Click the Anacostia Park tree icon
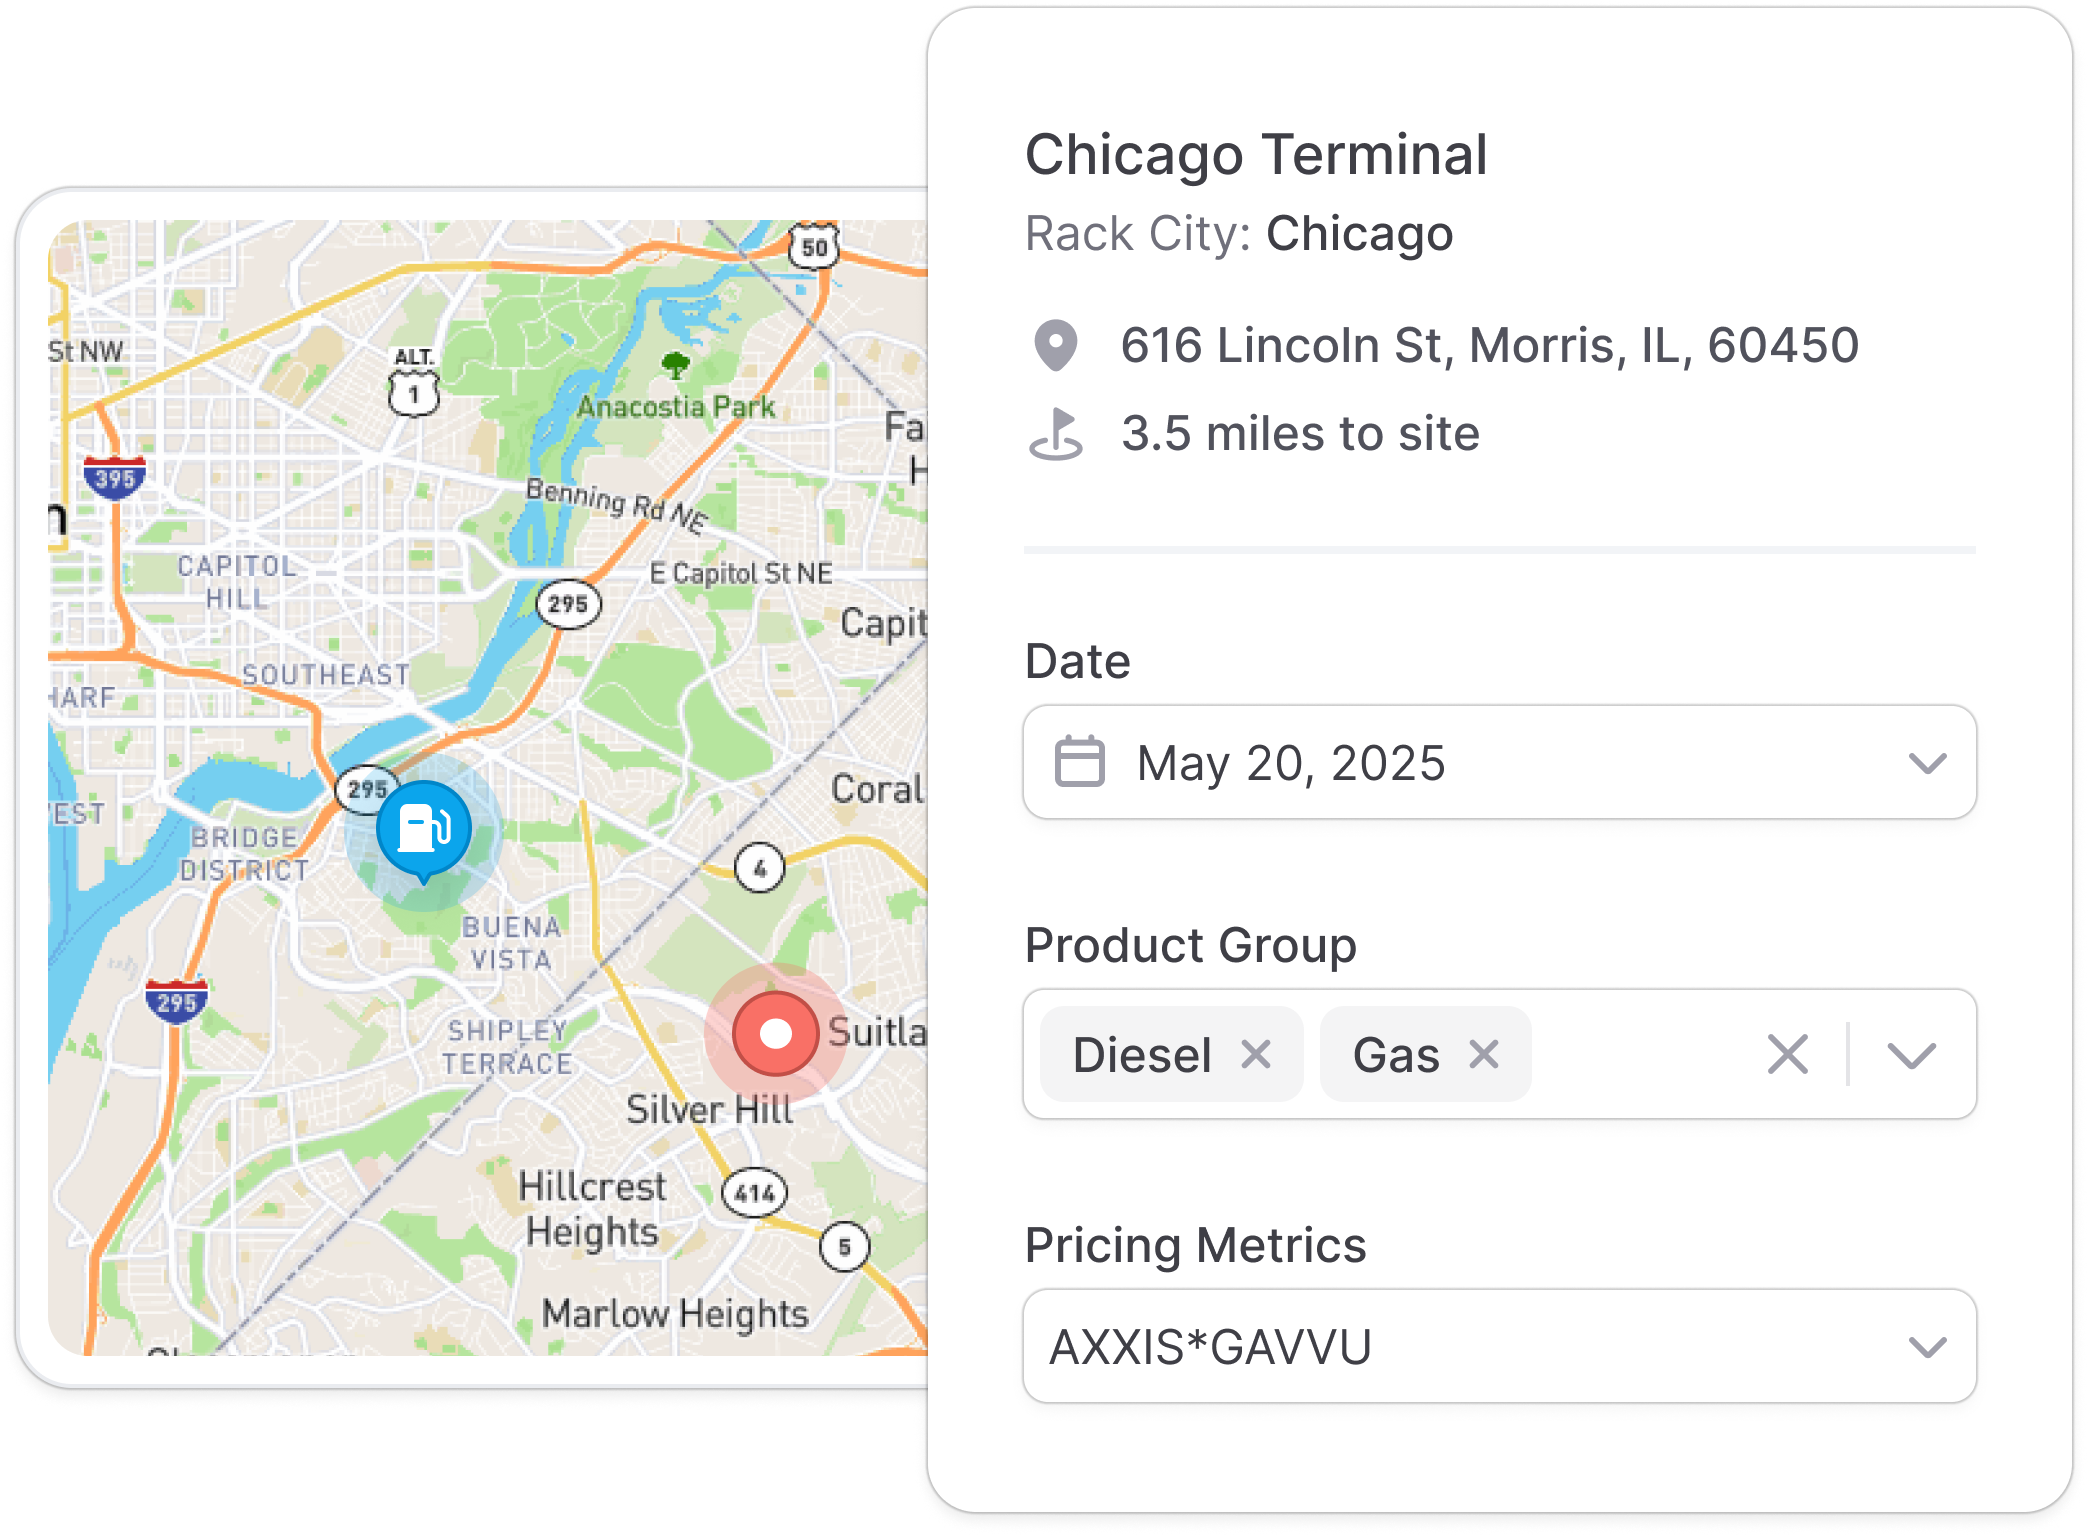The image size is (2088, 1536). coord(676,365)
